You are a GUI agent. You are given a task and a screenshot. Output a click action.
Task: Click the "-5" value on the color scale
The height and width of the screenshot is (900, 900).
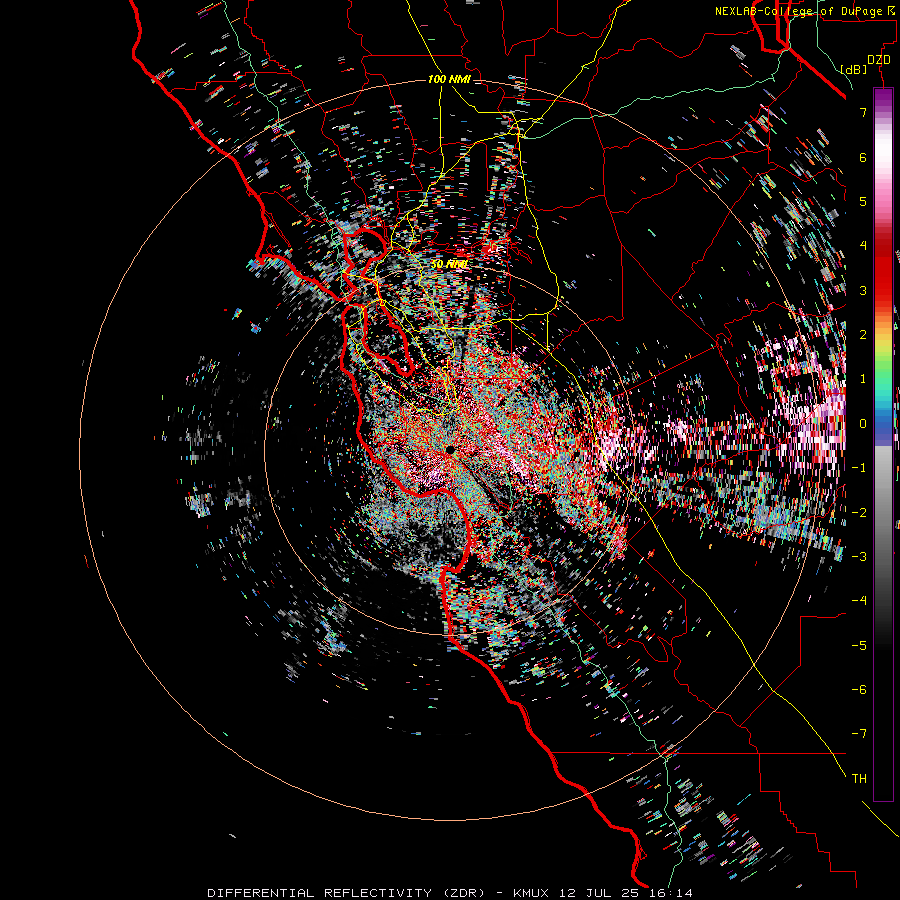(859, 645)
